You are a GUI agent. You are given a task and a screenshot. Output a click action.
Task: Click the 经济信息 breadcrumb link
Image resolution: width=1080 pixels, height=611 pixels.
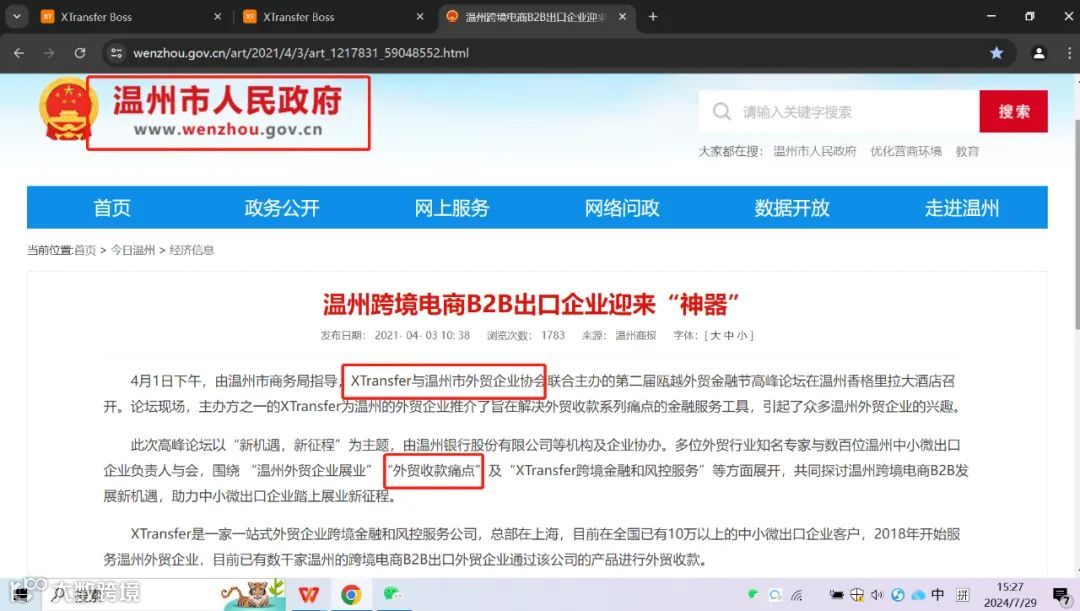(x=191, y=250)
